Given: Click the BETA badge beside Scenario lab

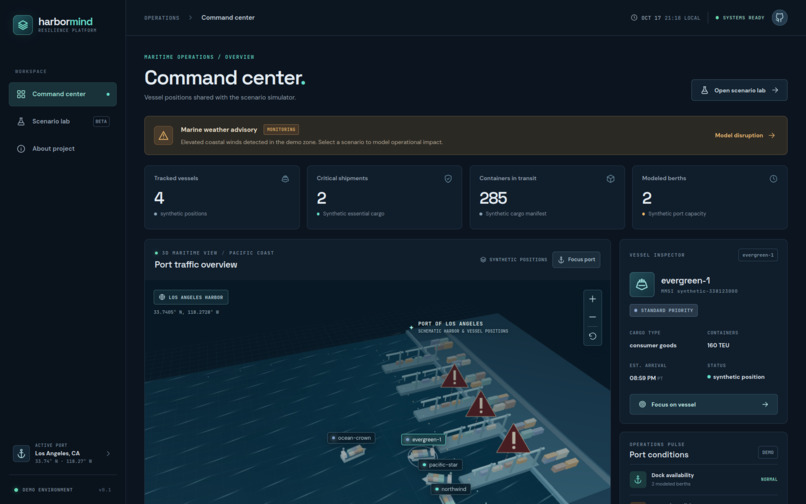Looking at the screenshot, I should pyautogui.click(x=101, y=121).
